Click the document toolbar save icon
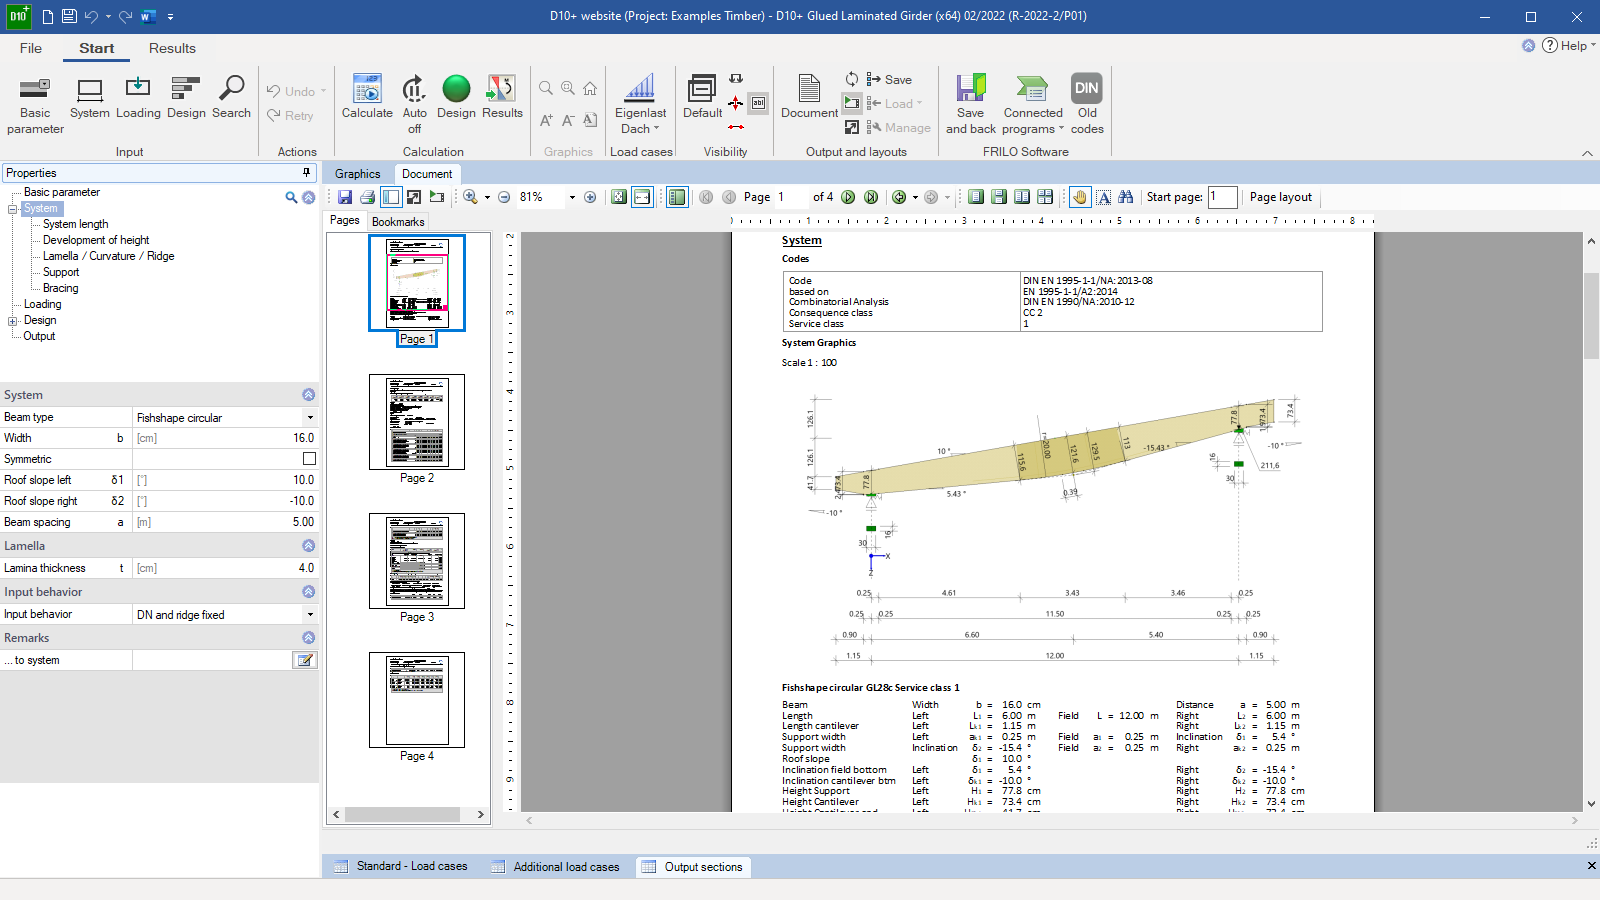The width and height of the screenshot is (1600, 900). tap(345, 197)
